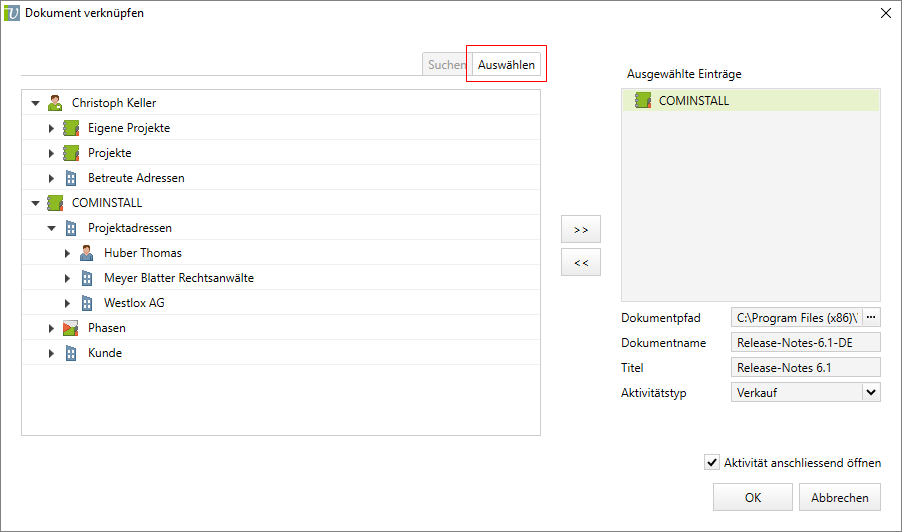Viewport: 902px width, 532px height.
Task: Click the Titel input field
Action: 805,368
